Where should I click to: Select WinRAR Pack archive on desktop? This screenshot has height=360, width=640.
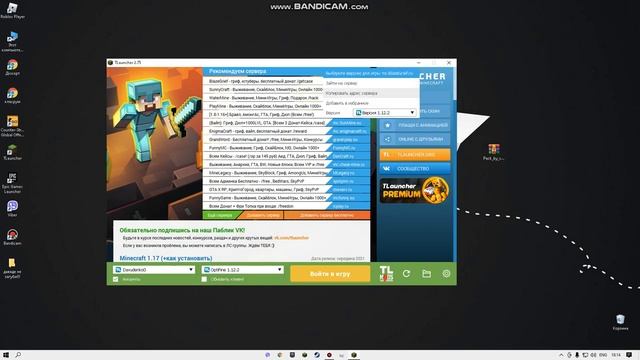493,152
